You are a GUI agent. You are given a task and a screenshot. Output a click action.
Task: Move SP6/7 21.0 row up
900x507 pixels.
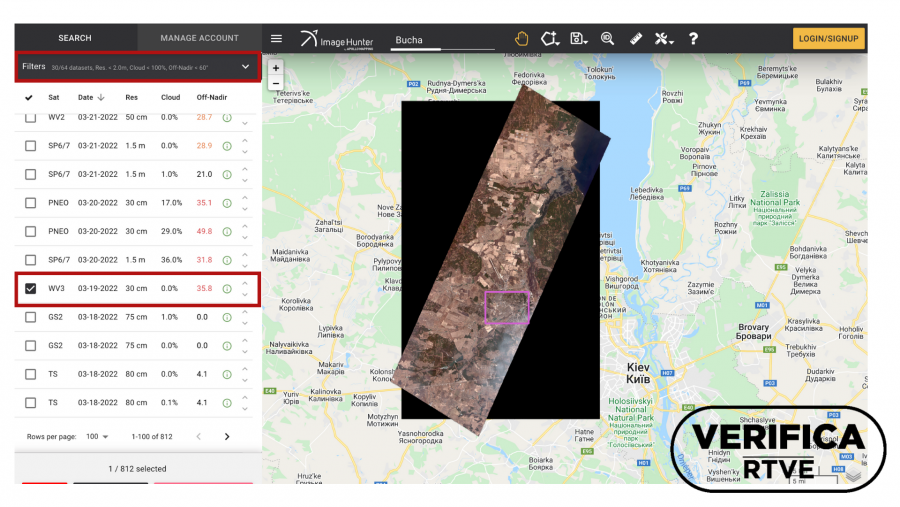tap(245, 169)
